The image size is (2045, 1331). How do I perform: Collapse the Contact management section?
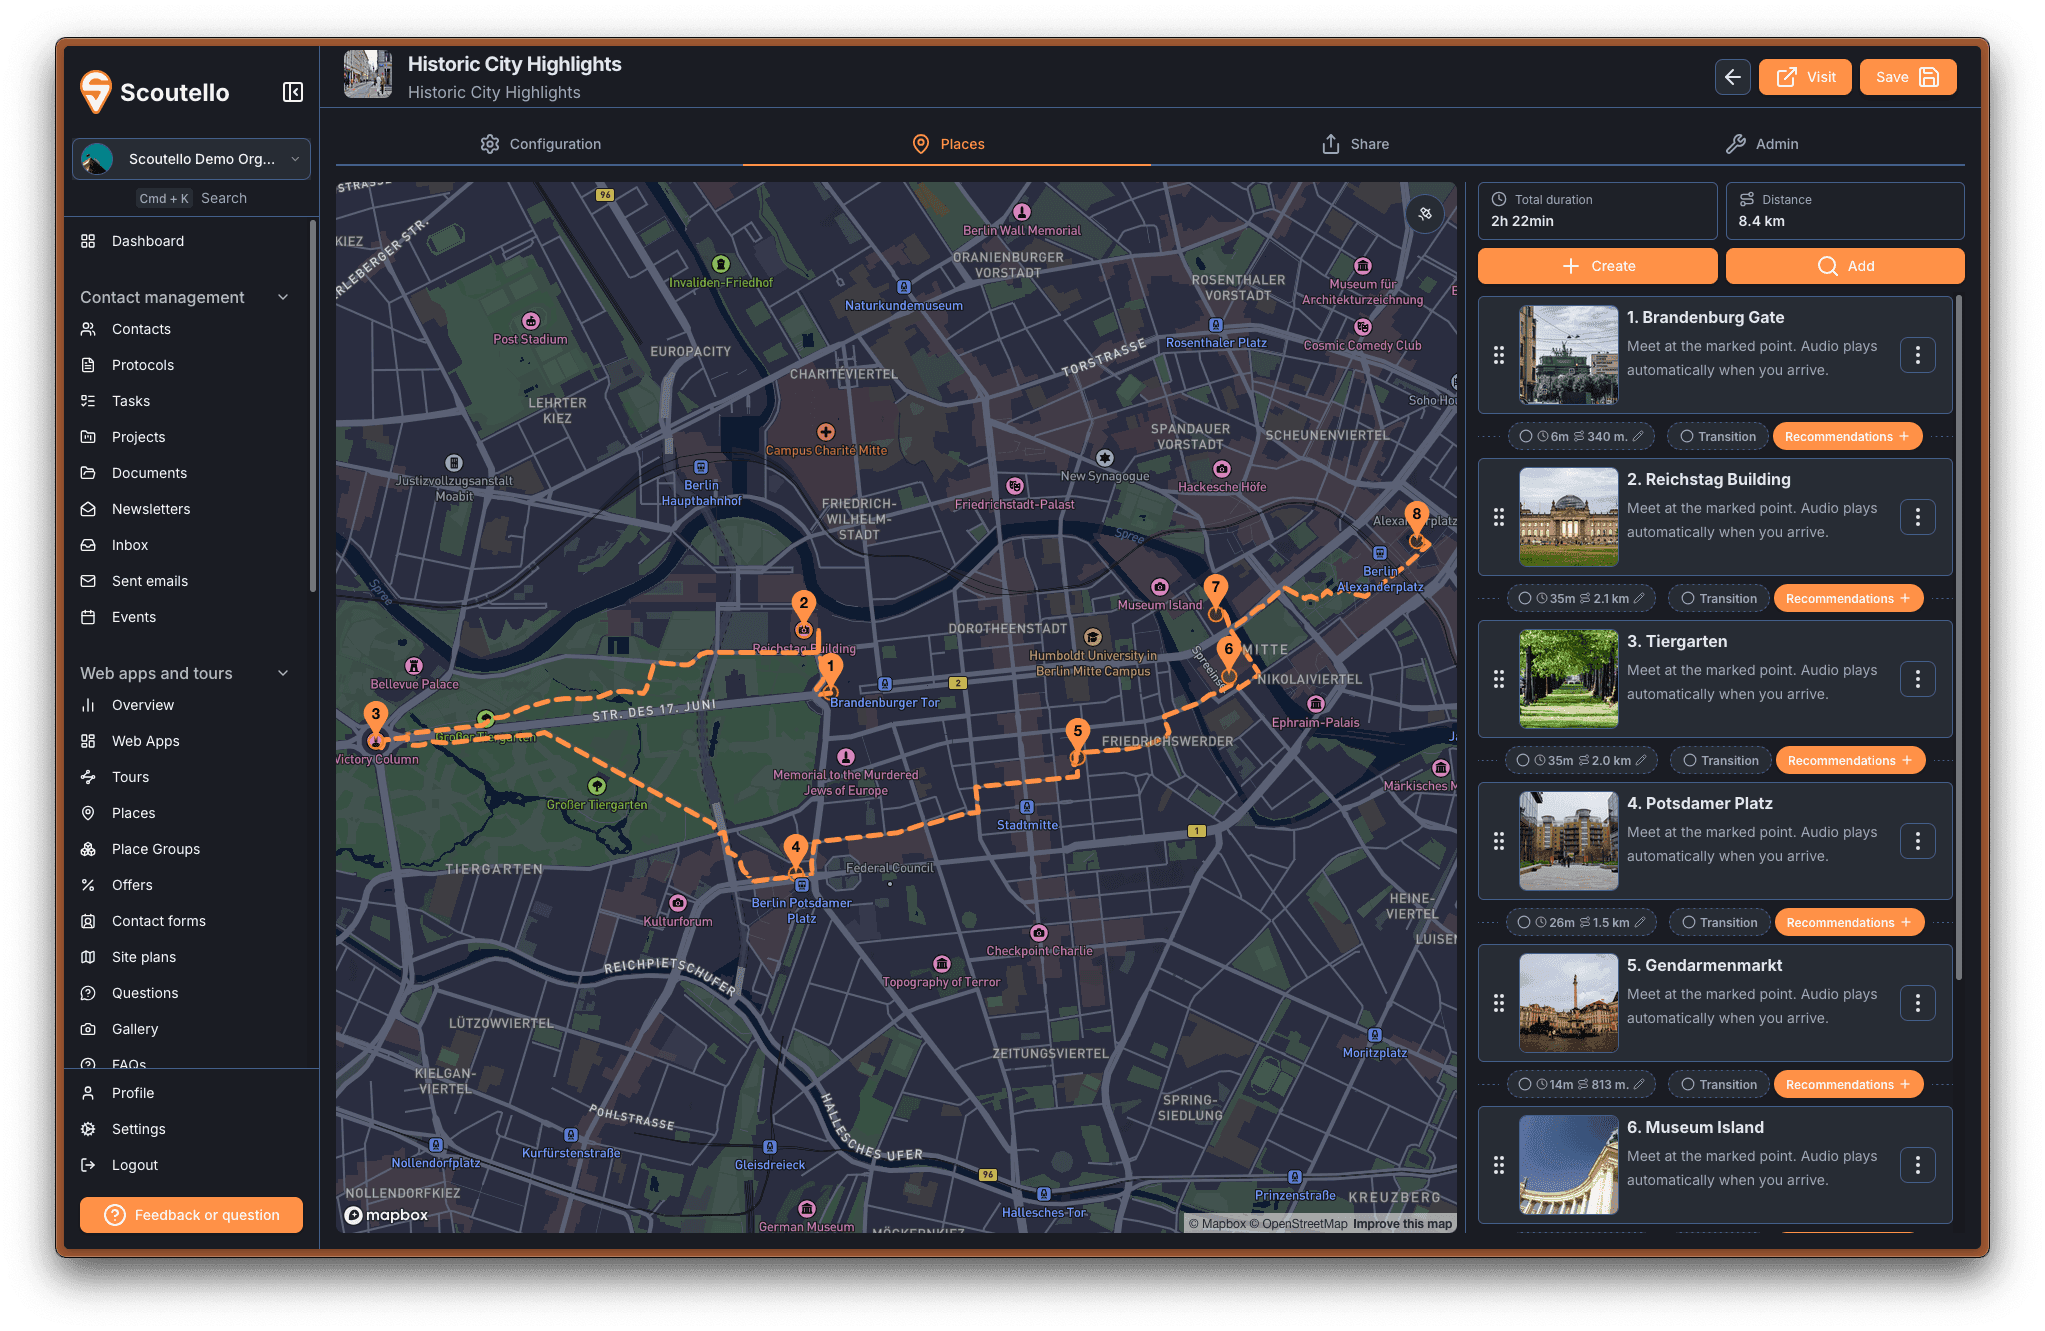[x=283, y=297]
